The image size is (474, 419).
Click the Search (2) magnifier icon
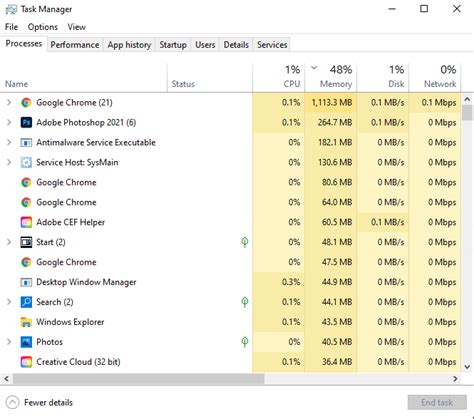26,302
